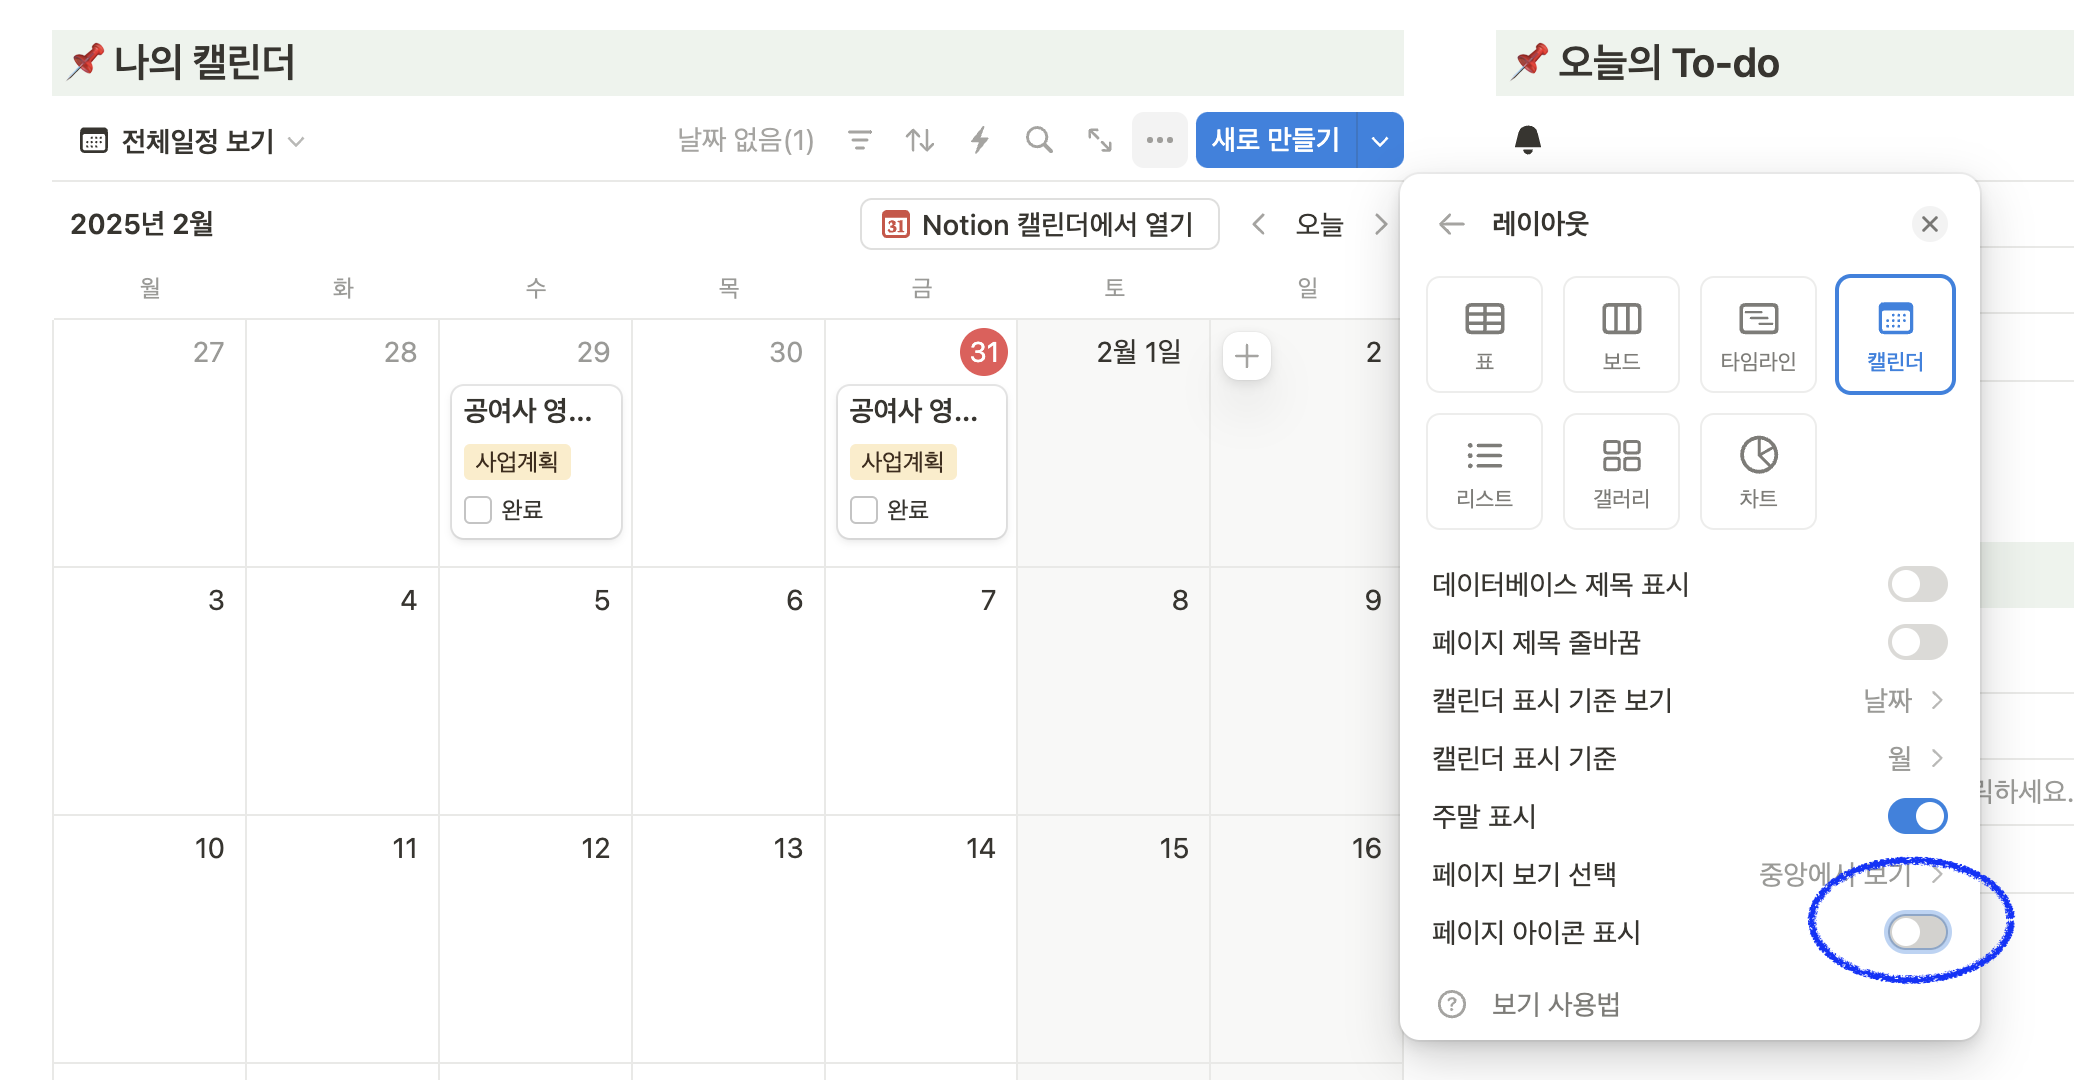Click the Notion 캘린더에서 열기 button
The width and height of the screenshot is (2074, 1080).
click(1039, 224)
